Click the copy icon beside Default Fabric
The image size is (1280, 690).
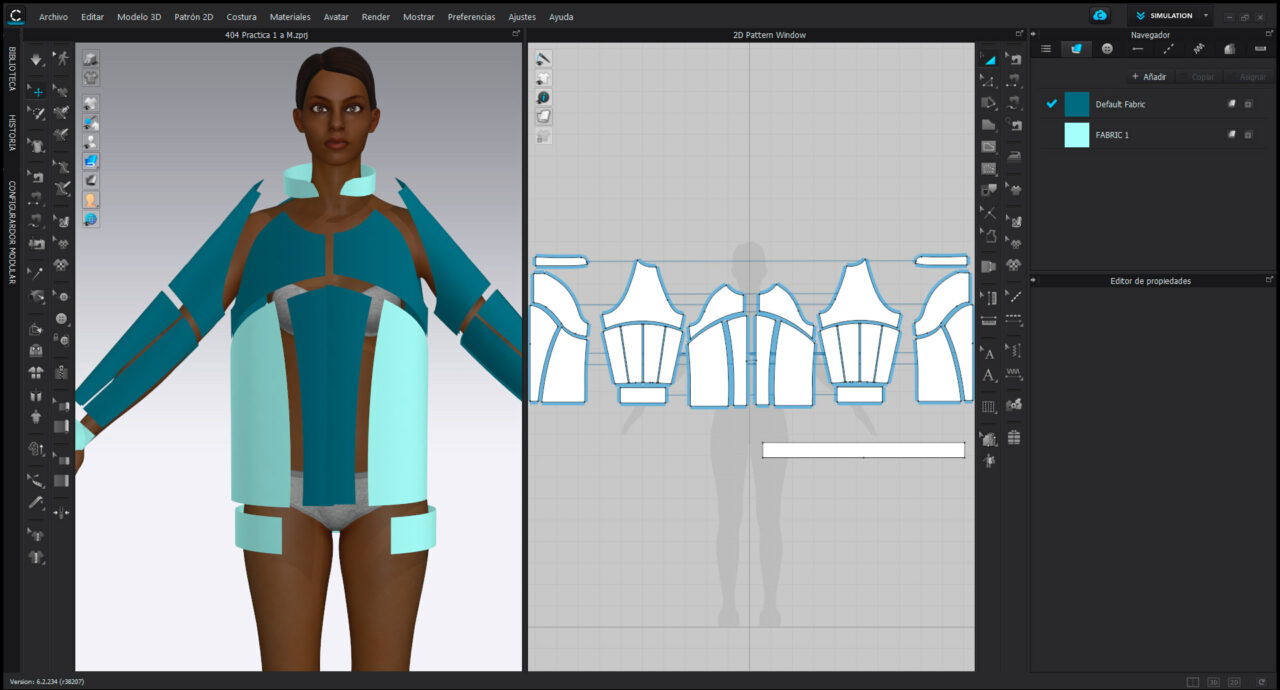coord(1232,103)
